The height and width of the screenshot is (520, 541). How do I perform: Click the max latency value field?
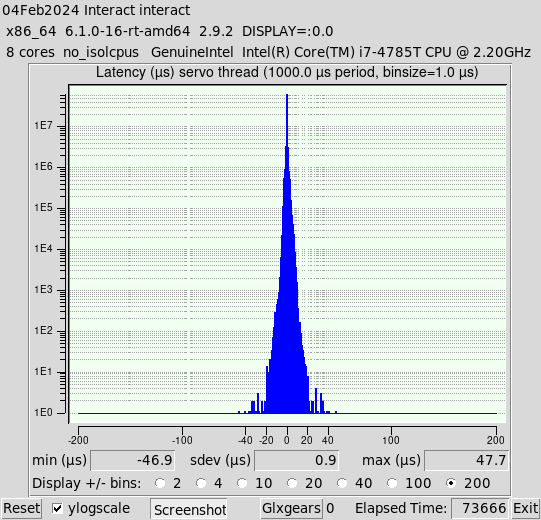tap(466, 460)
